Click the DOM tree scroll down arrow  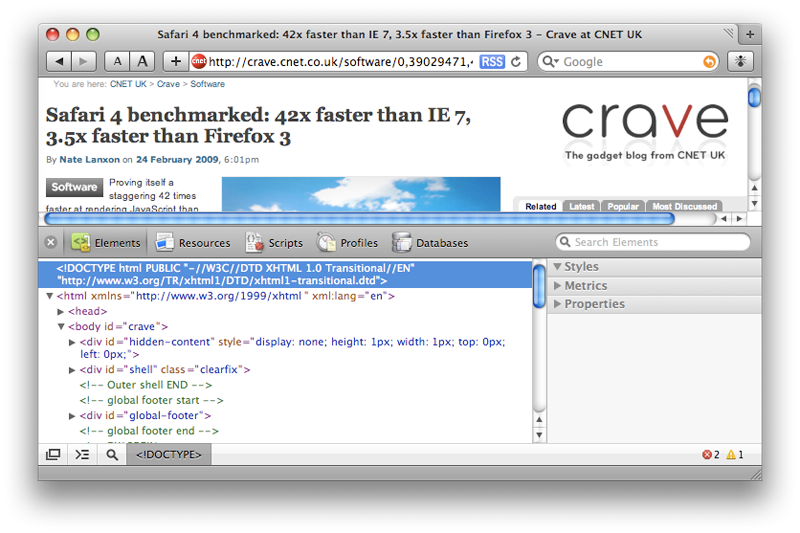tap(539, 435)
